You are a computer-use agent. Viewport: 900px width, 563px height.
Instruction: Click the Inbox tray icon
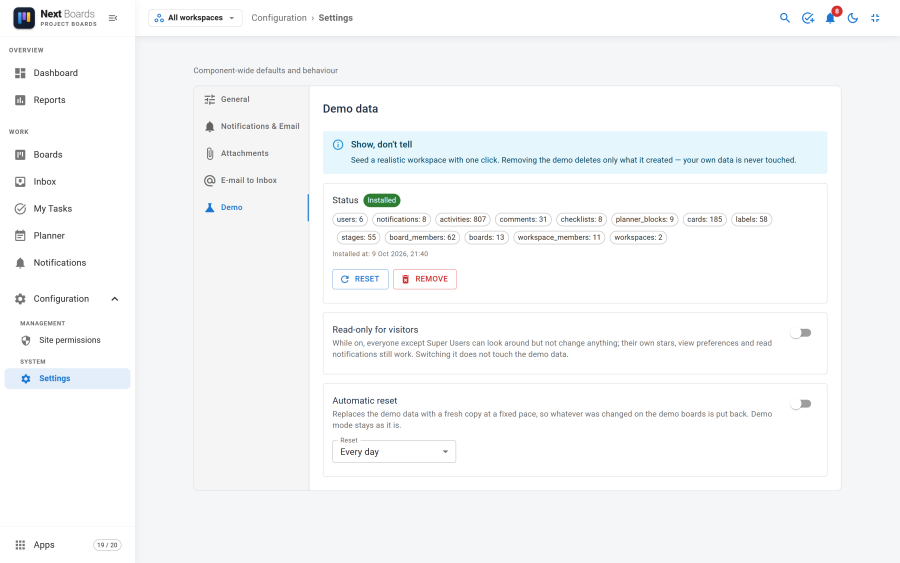coord(20,181)
